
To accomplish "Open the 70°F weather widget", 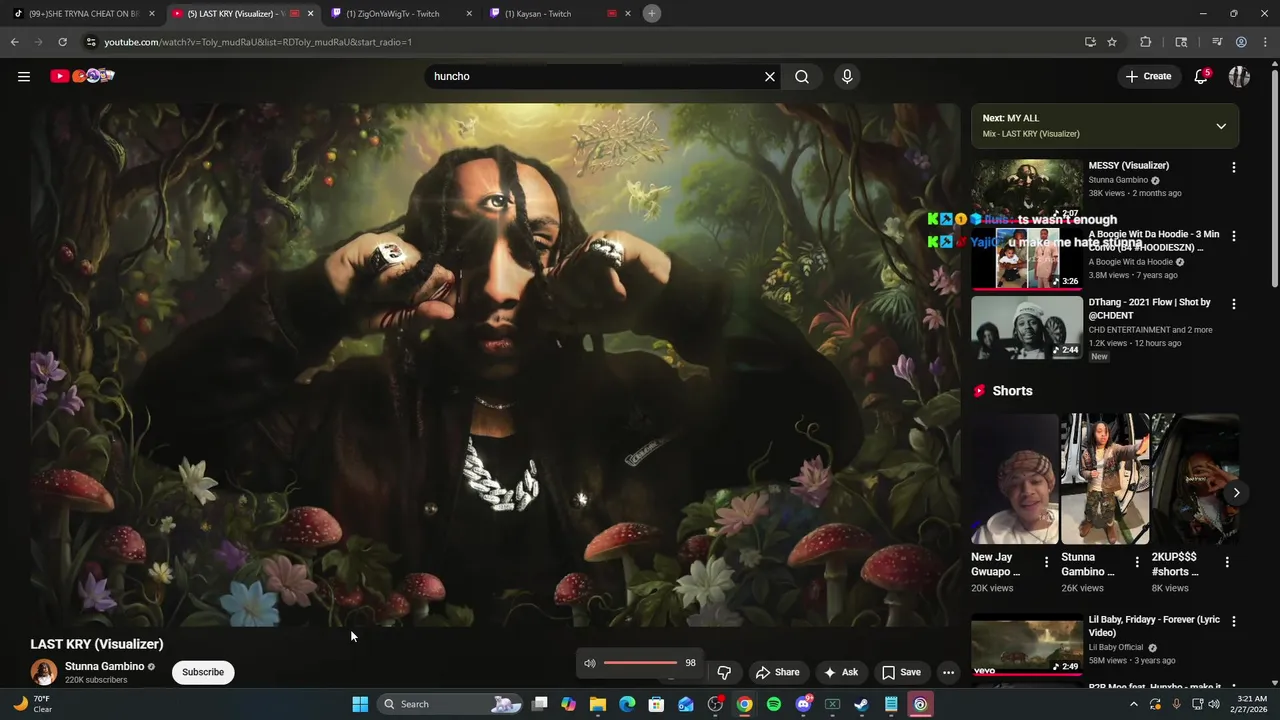I will pos(32,704).
